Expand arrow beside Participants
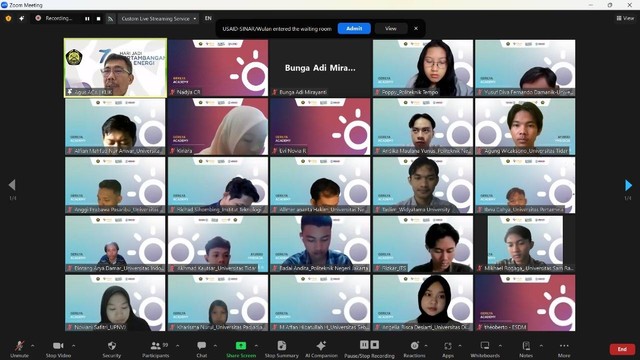Viewport: 640px width, 360px height. tap(178, 346)
